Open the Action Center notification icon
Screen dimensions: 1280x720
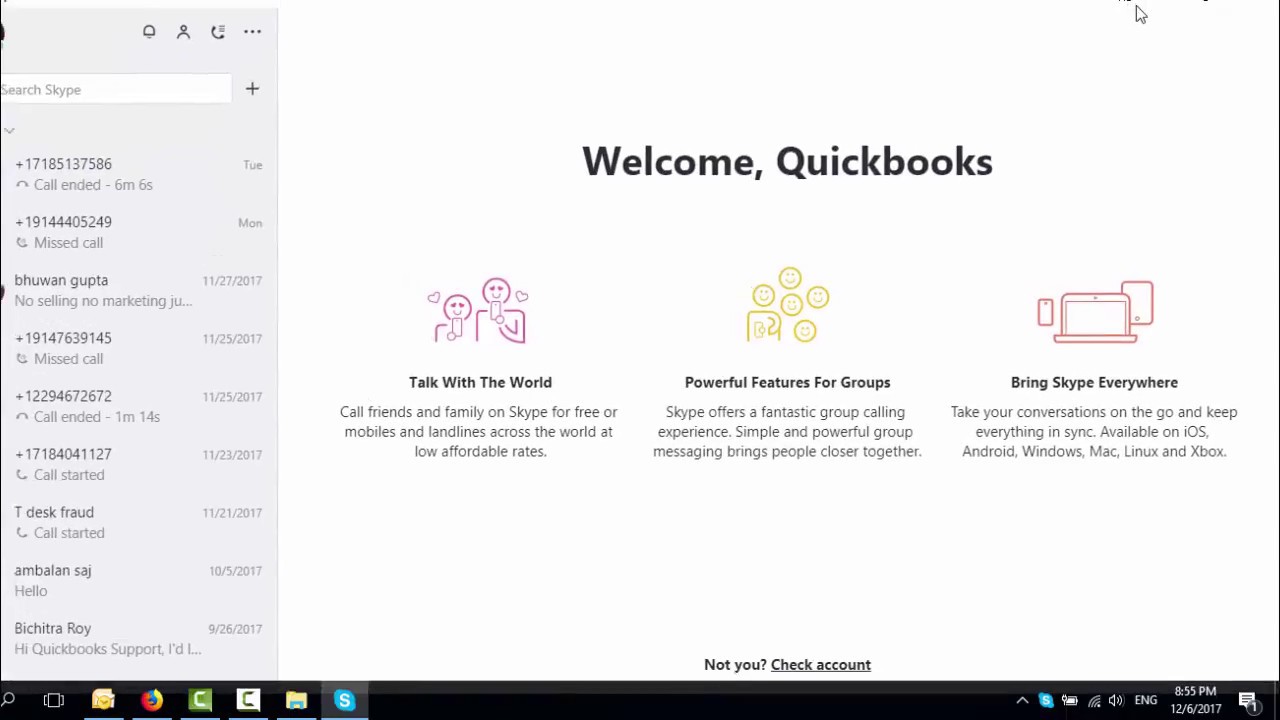click(1248, 701)
